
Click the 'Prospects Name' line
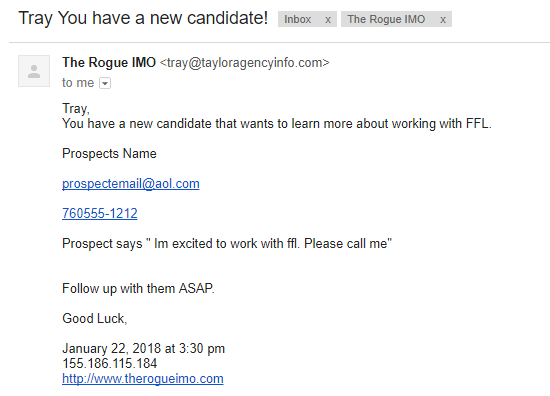109,154
